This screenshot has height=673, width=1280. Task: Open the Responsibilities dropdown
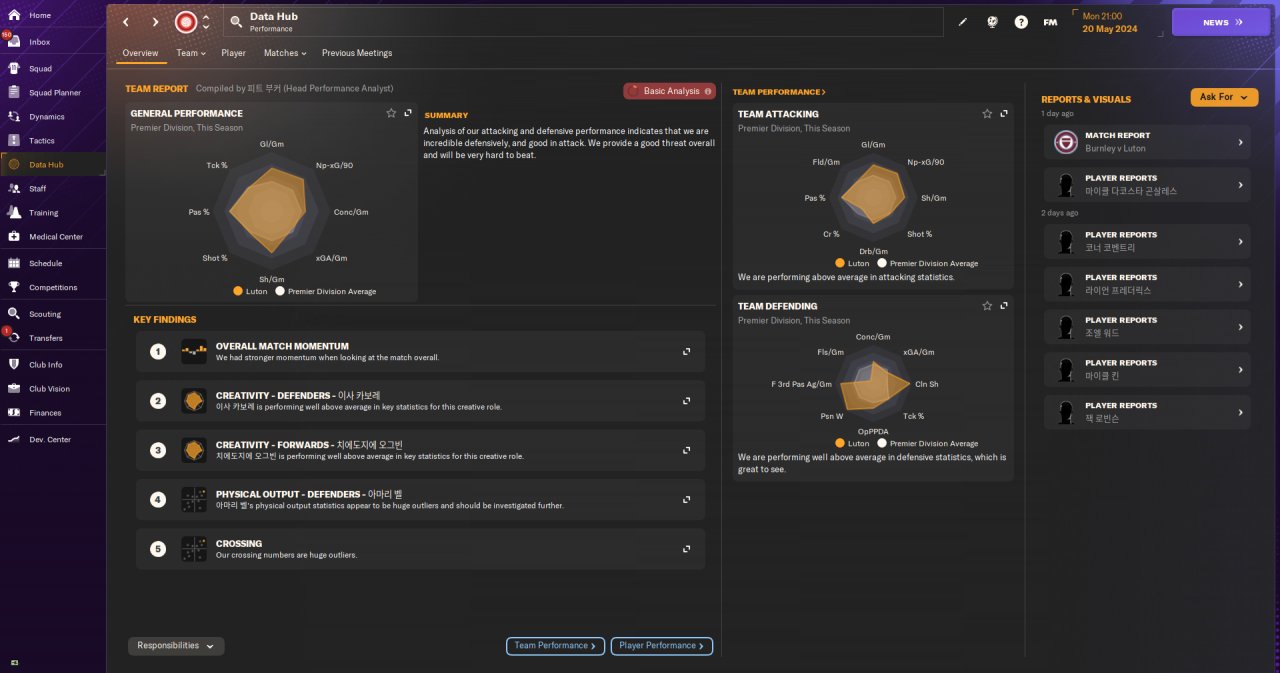click(x=176, y=646)
